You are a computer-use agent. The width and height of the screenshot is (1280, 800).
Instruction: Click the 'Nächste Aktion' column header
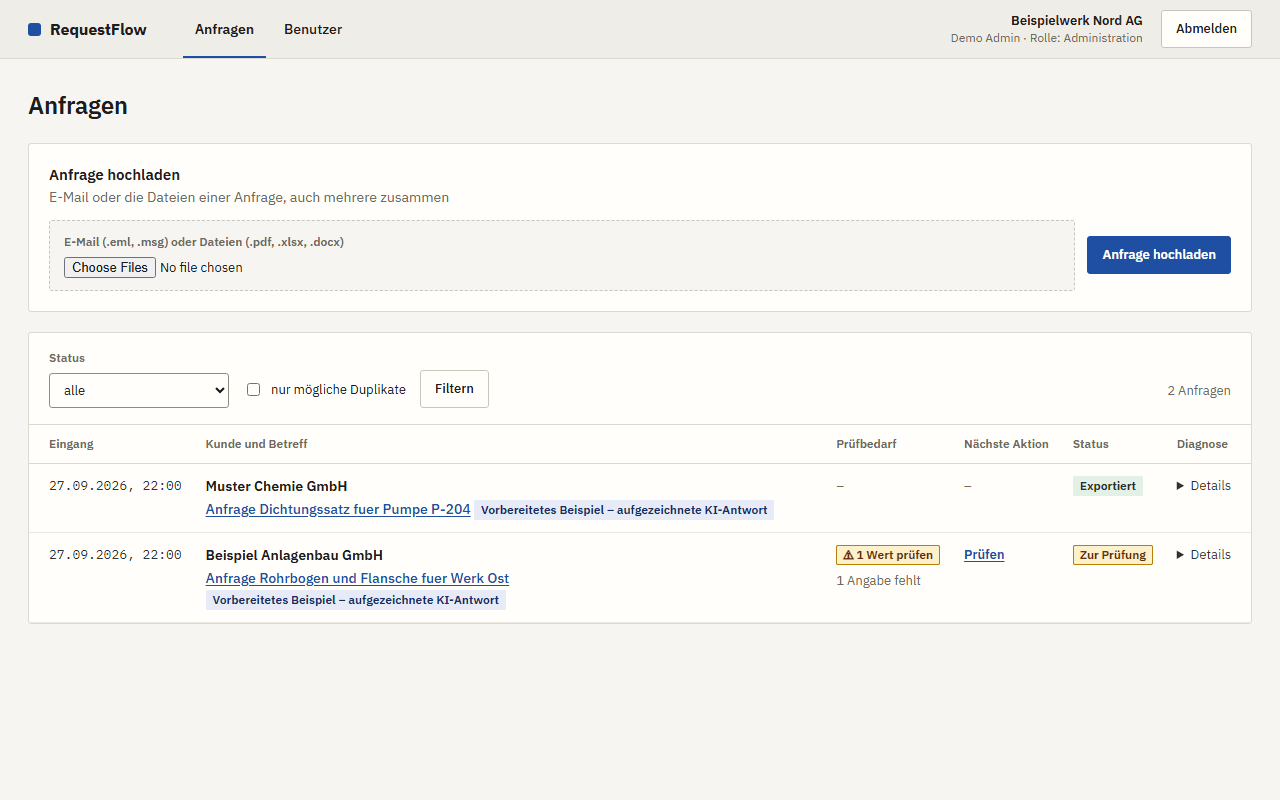(x=1006, y=444)
